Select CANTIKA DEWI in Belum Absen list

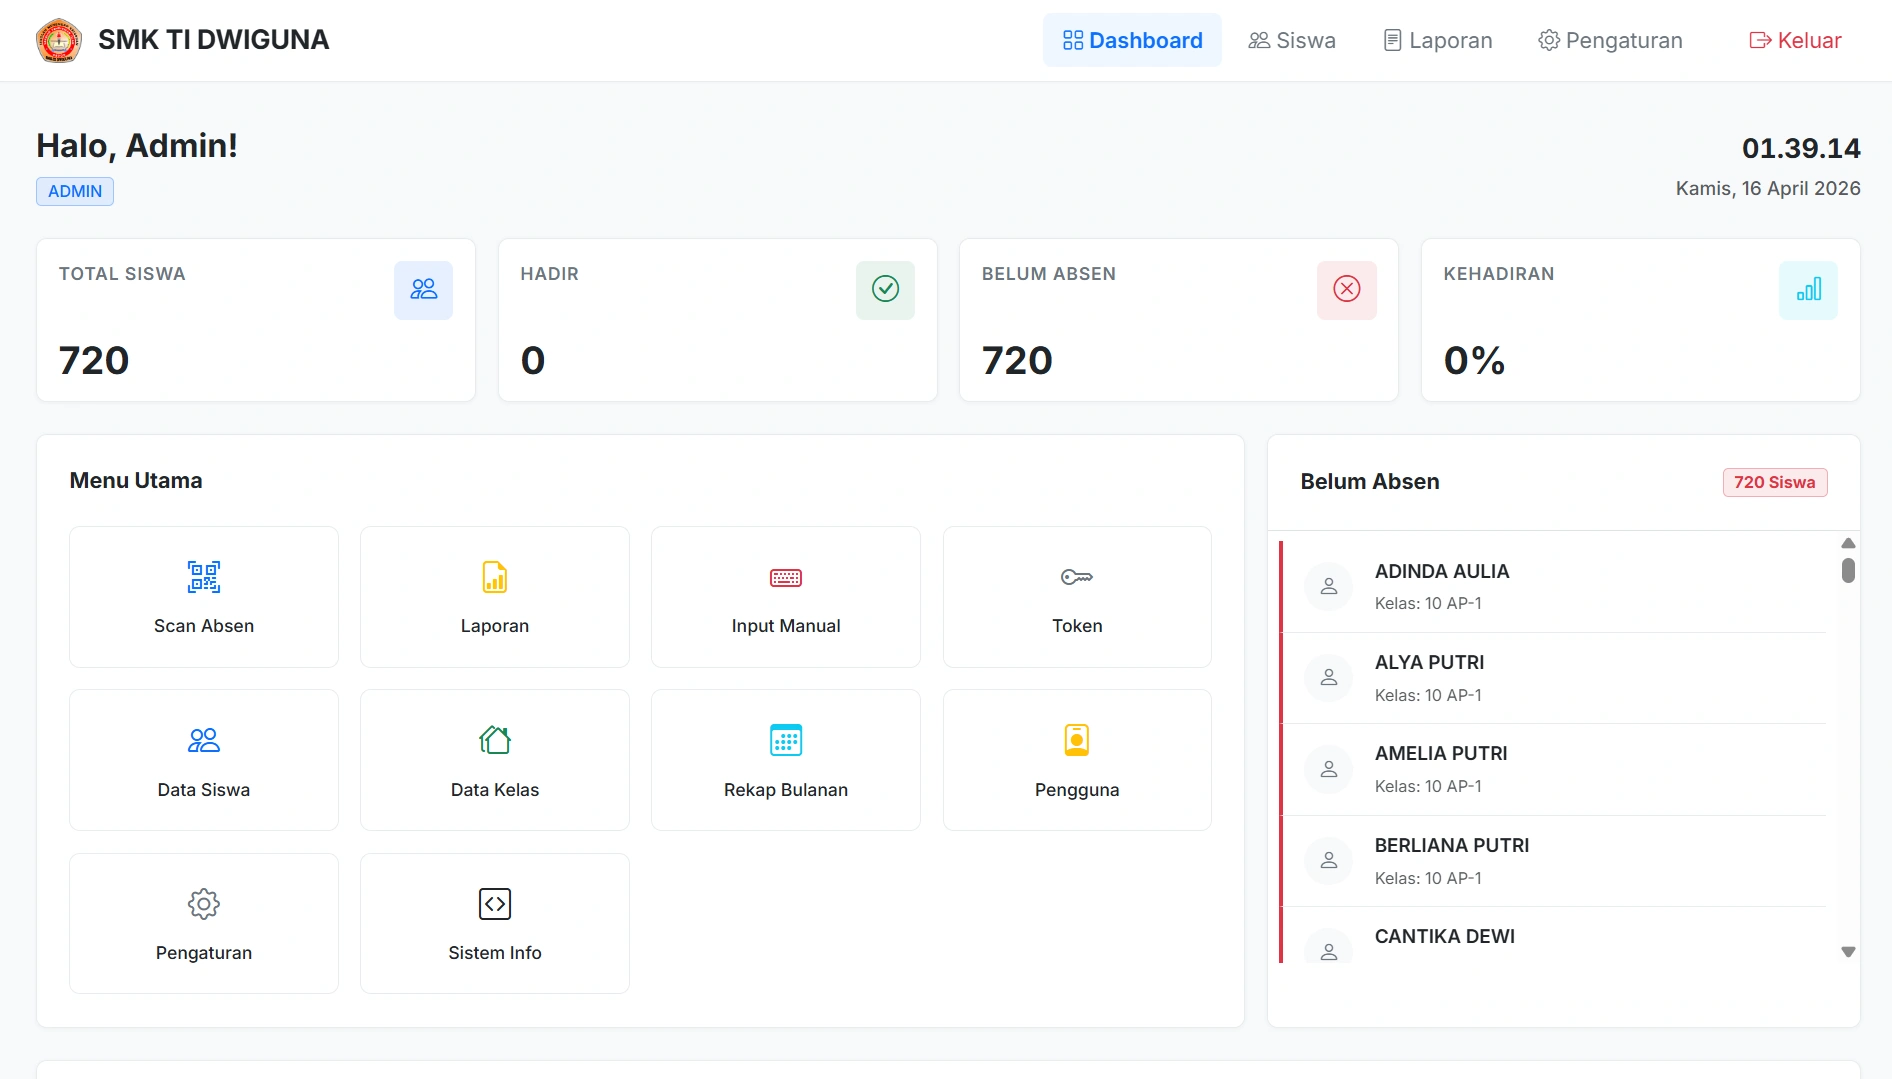tap(1554, 936)
